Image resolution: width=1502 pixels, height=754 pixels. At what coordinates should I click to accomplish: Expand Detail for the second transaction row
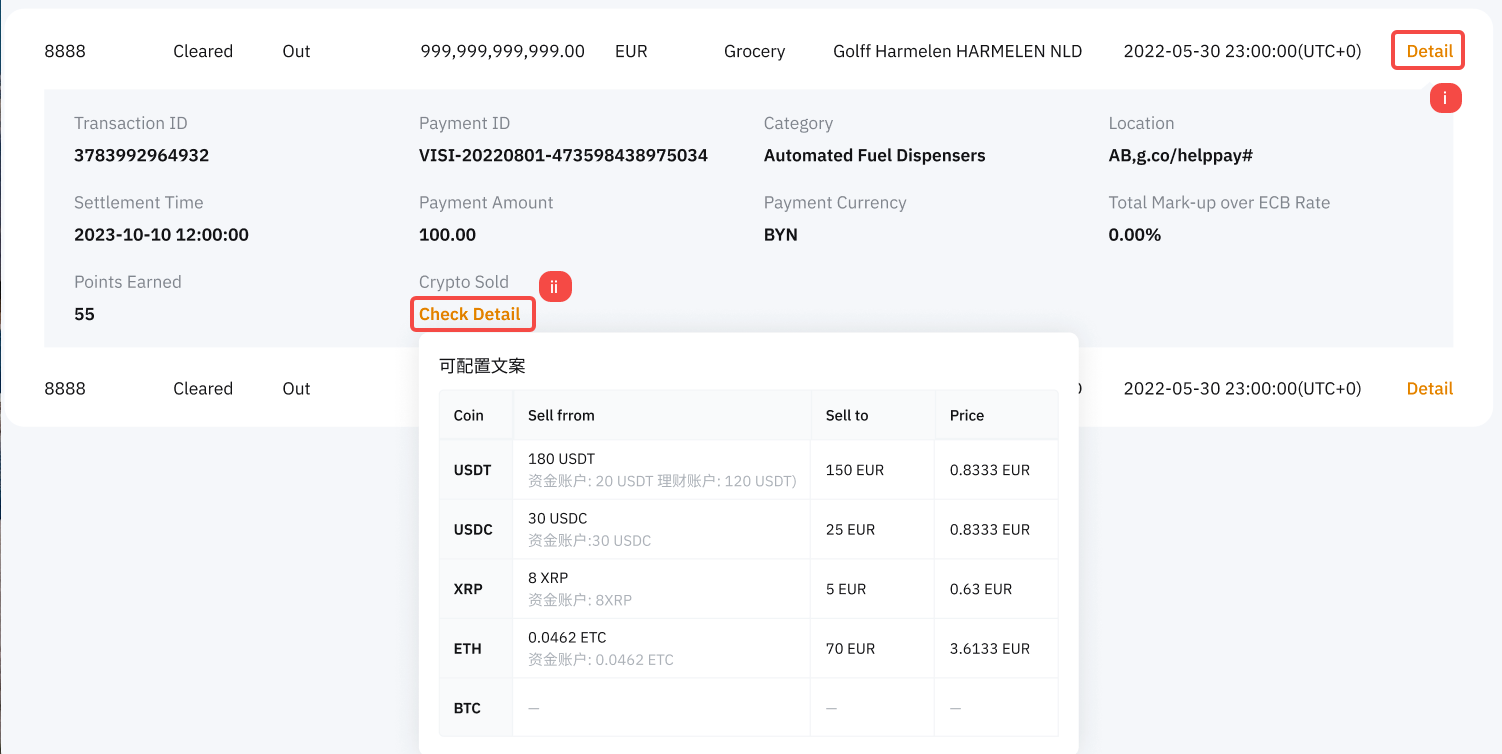point(1429,389)
